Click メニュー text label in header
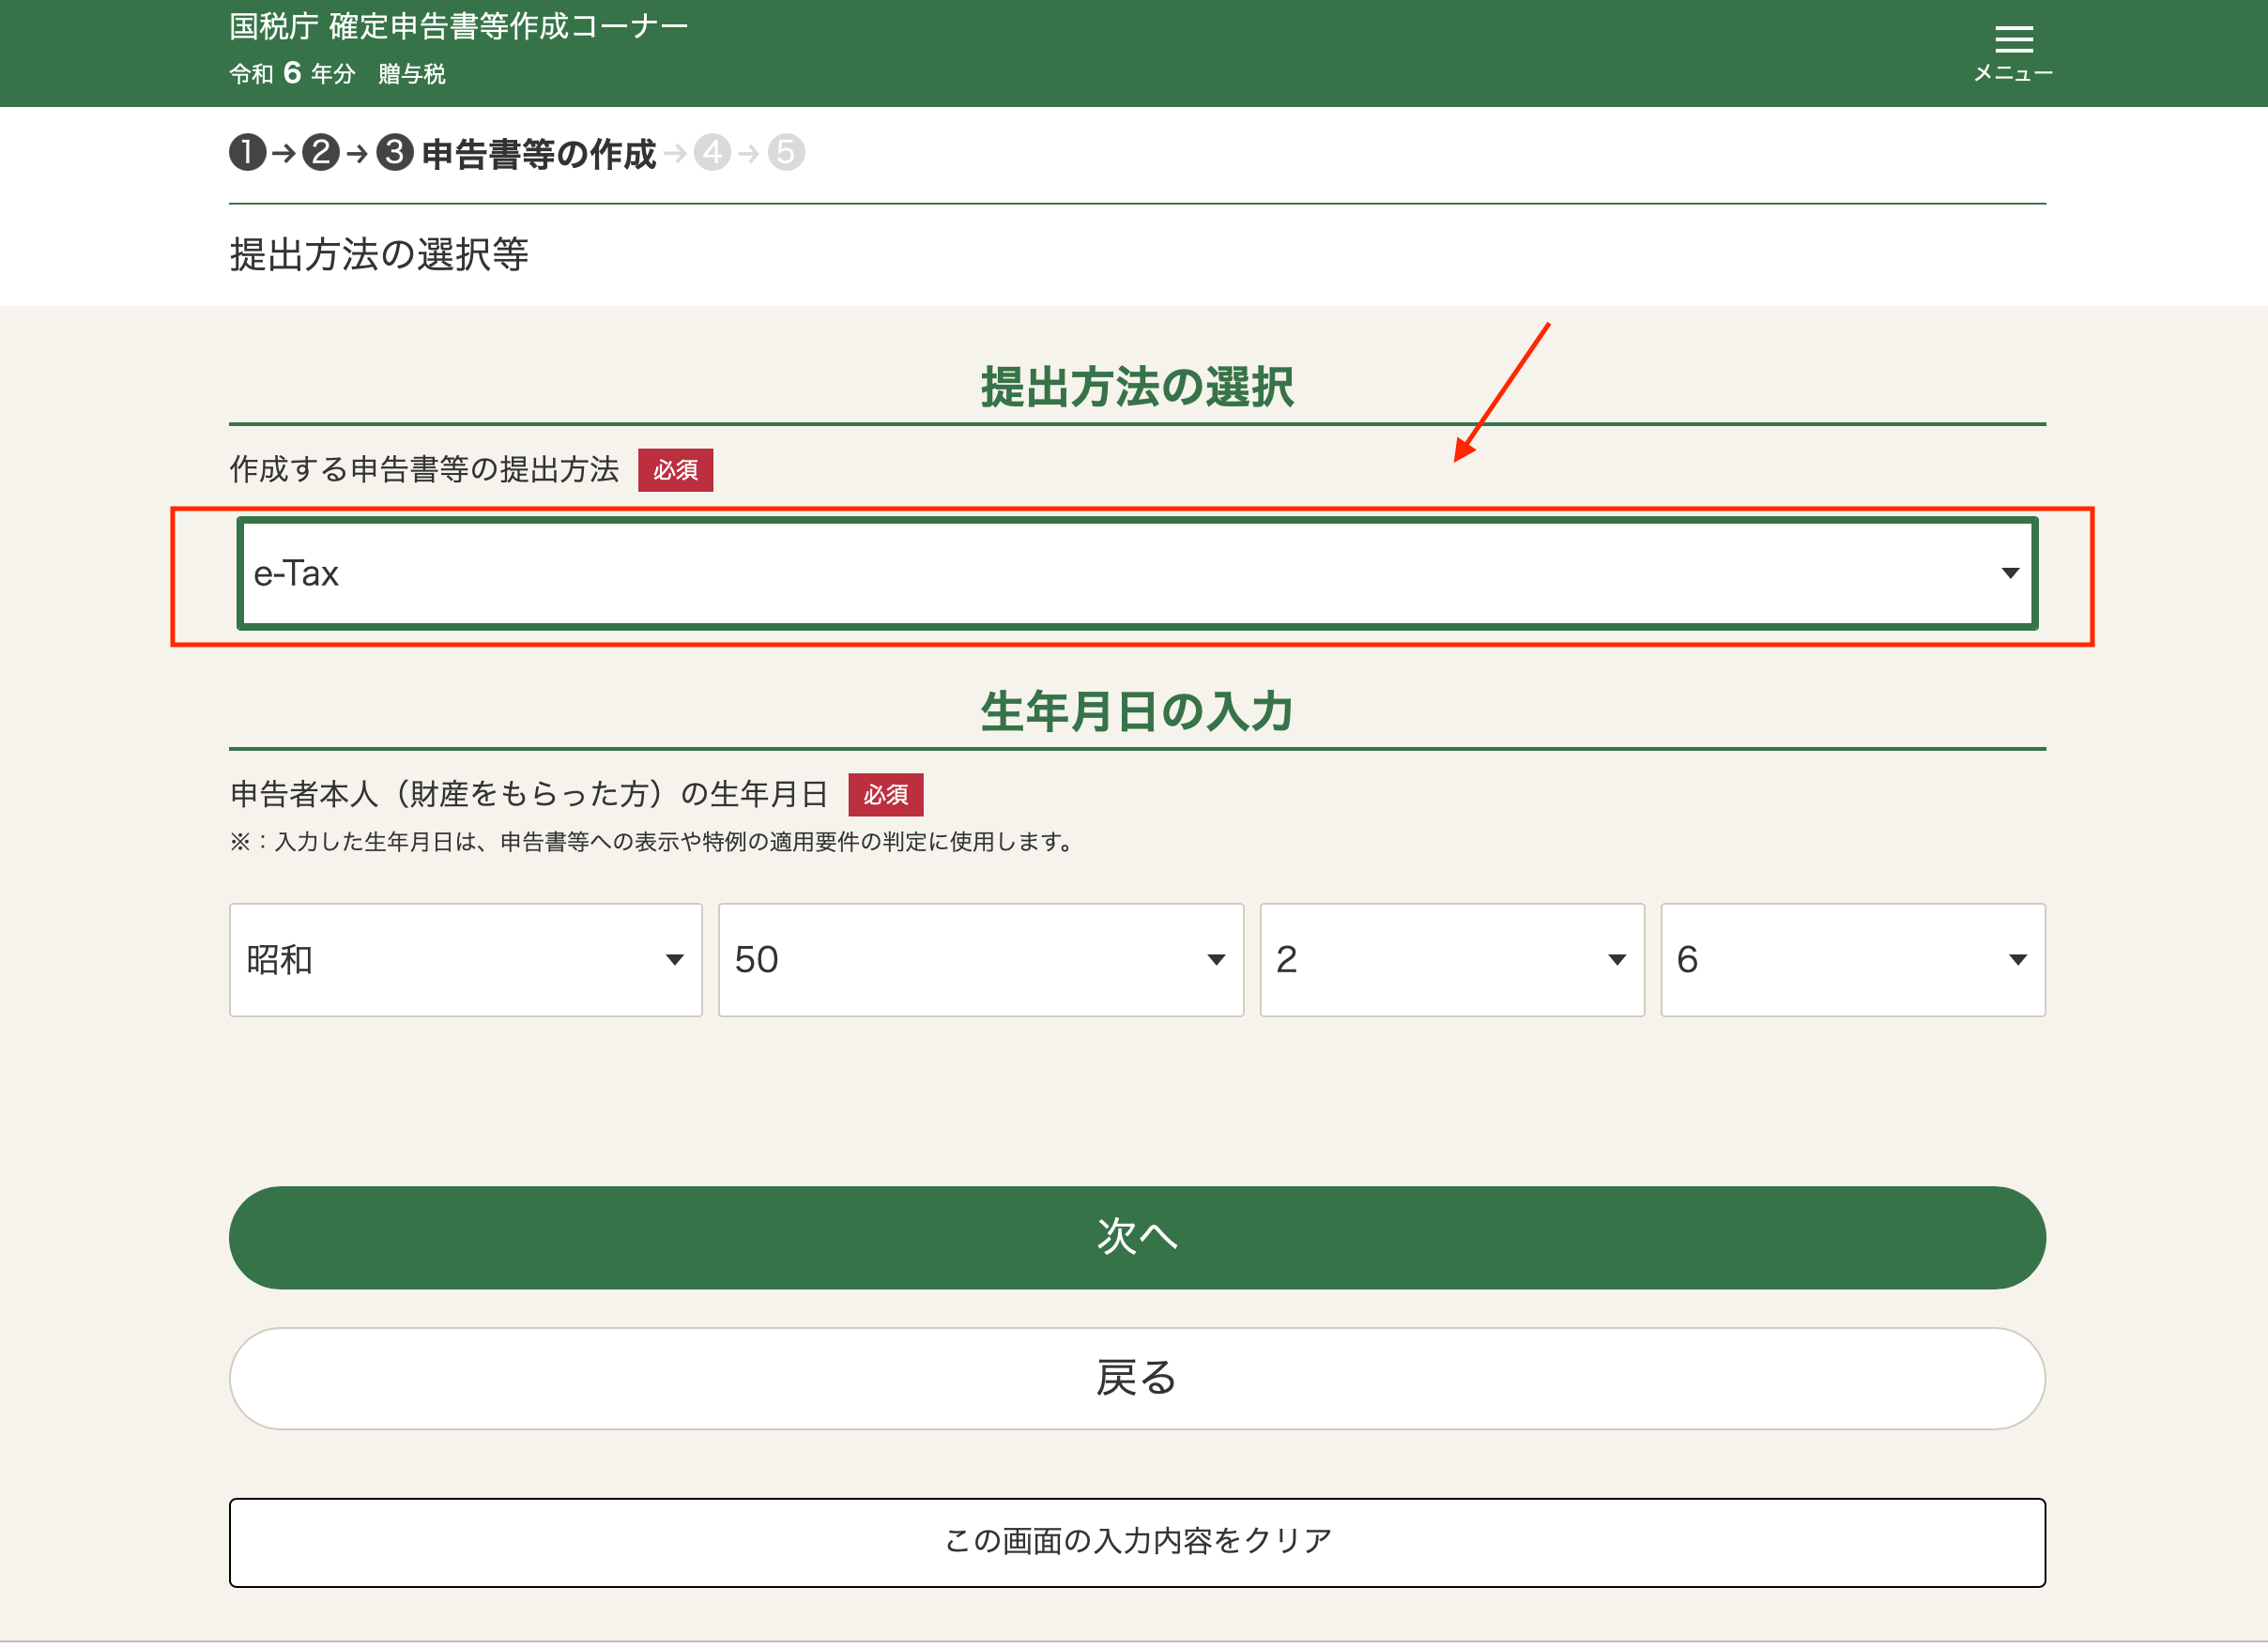Screen dimensions: 2268x1648 click(2013, 73)
